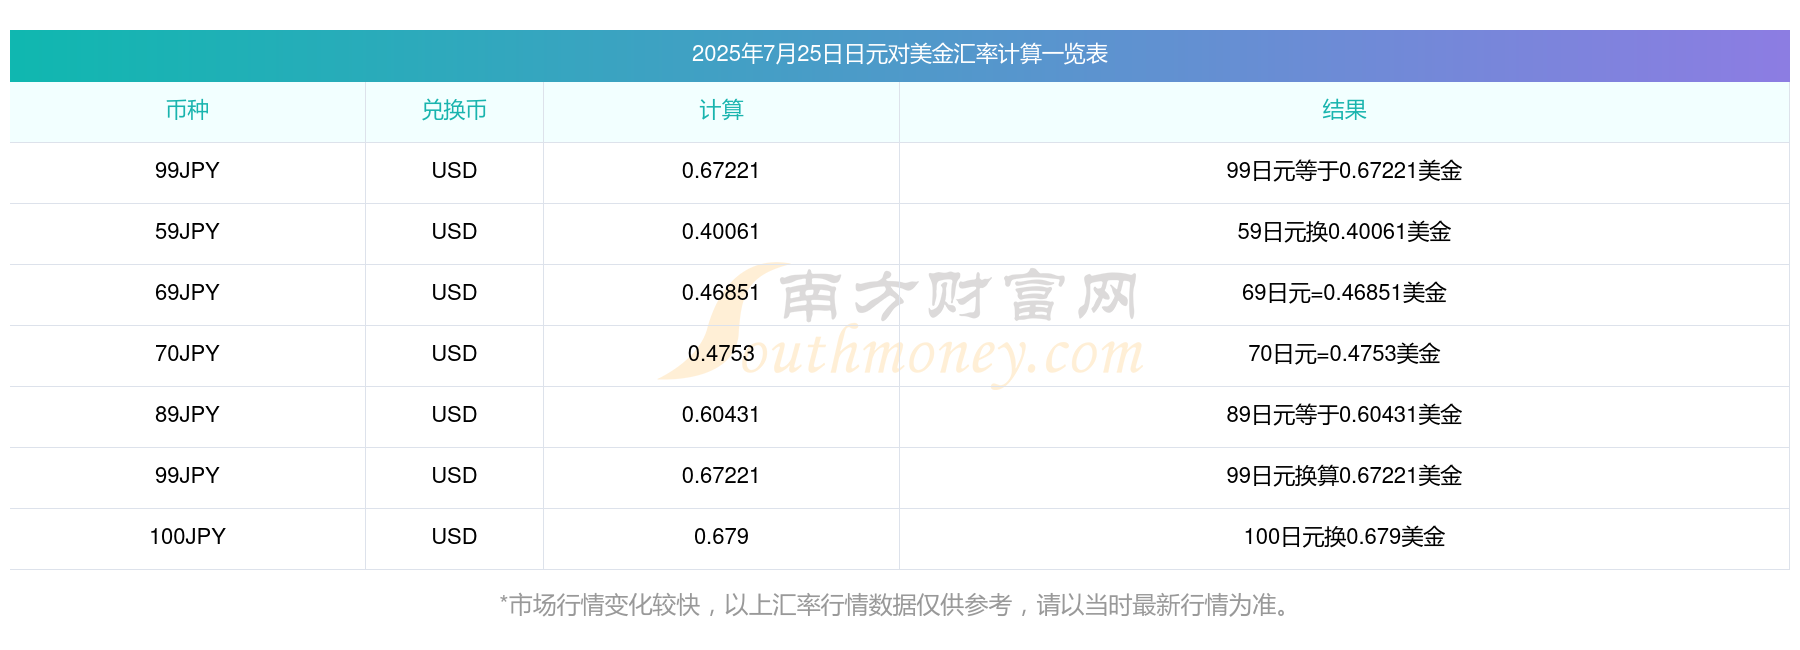Select the result '59日元换0.40061美金'

pos(1344,232)
